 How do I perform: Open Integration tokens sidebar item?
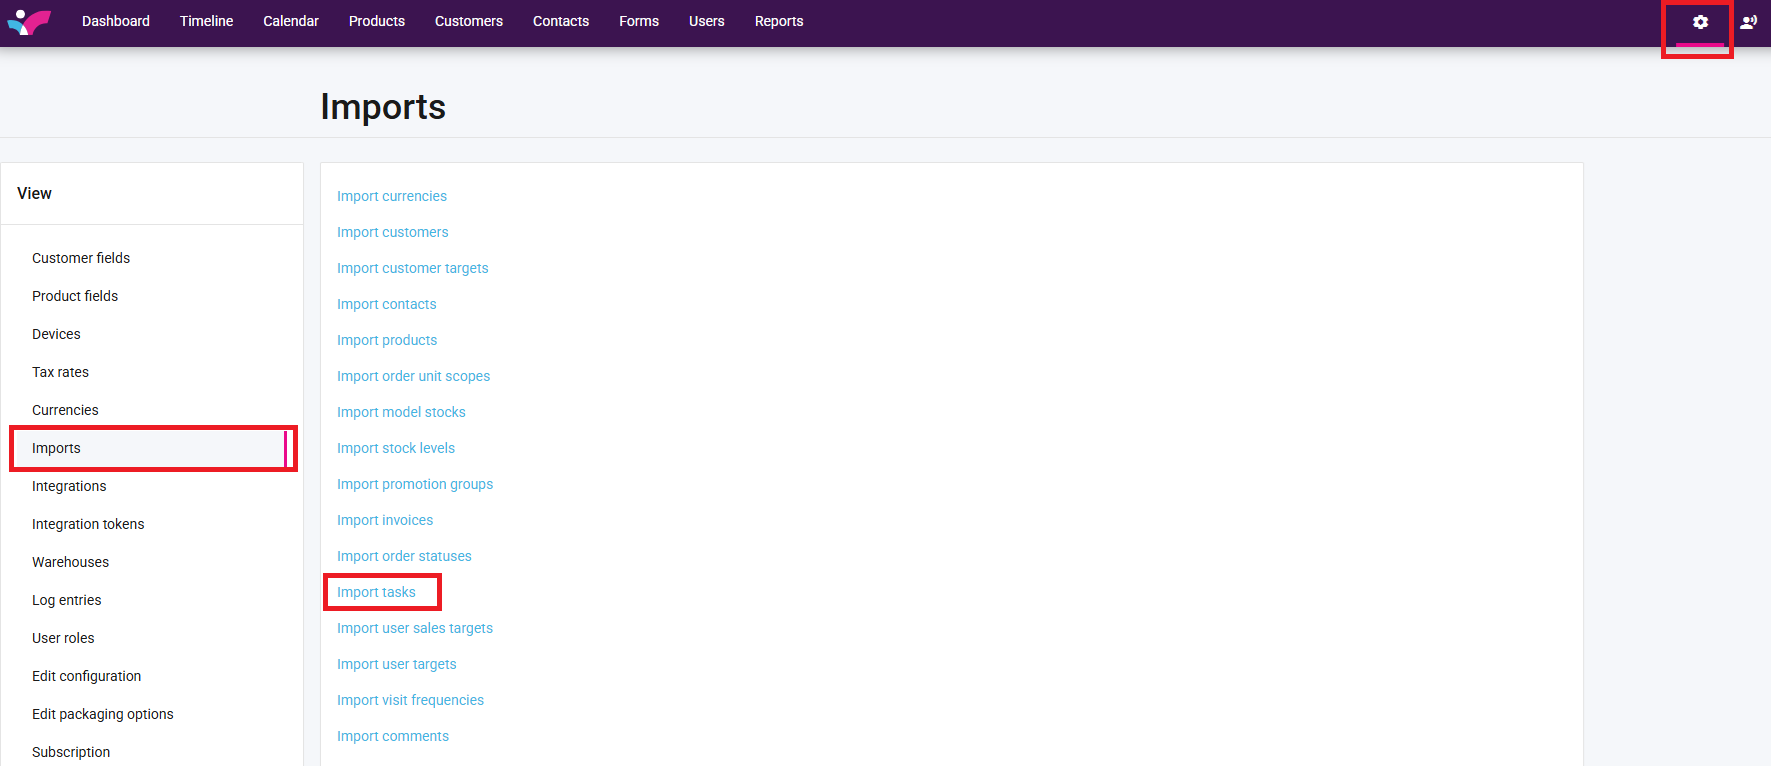pos(88,524)
